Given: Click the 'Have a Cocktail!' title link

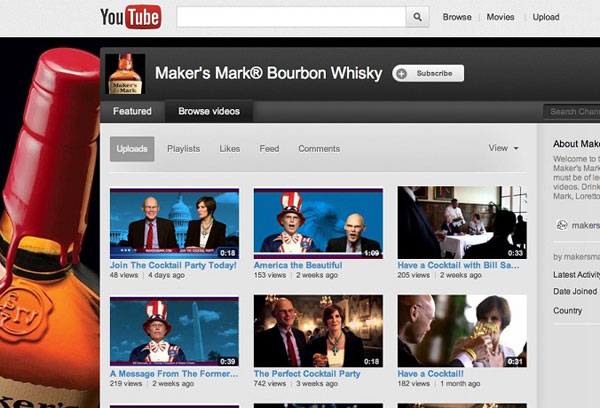Looking at the screenshot, I should tap(430, 374).
